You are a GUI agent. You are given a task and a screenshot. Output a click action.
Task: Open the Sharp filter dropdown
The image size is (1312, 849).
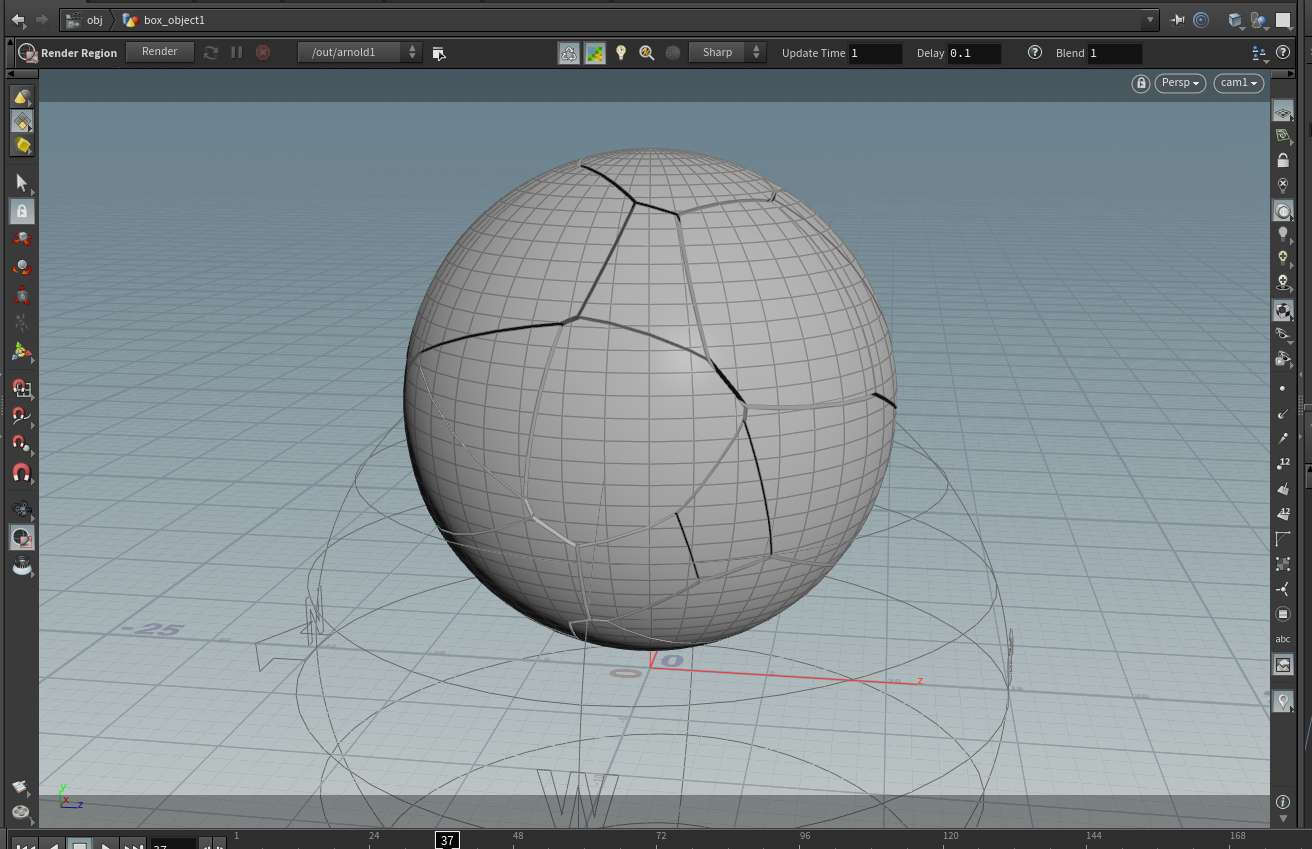727,52
